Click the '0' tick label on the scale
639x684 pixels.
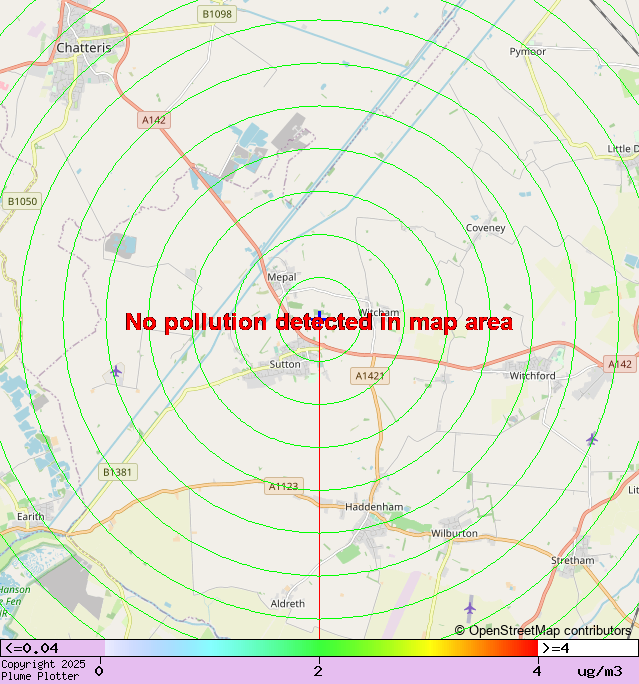(x=99, y=671)
